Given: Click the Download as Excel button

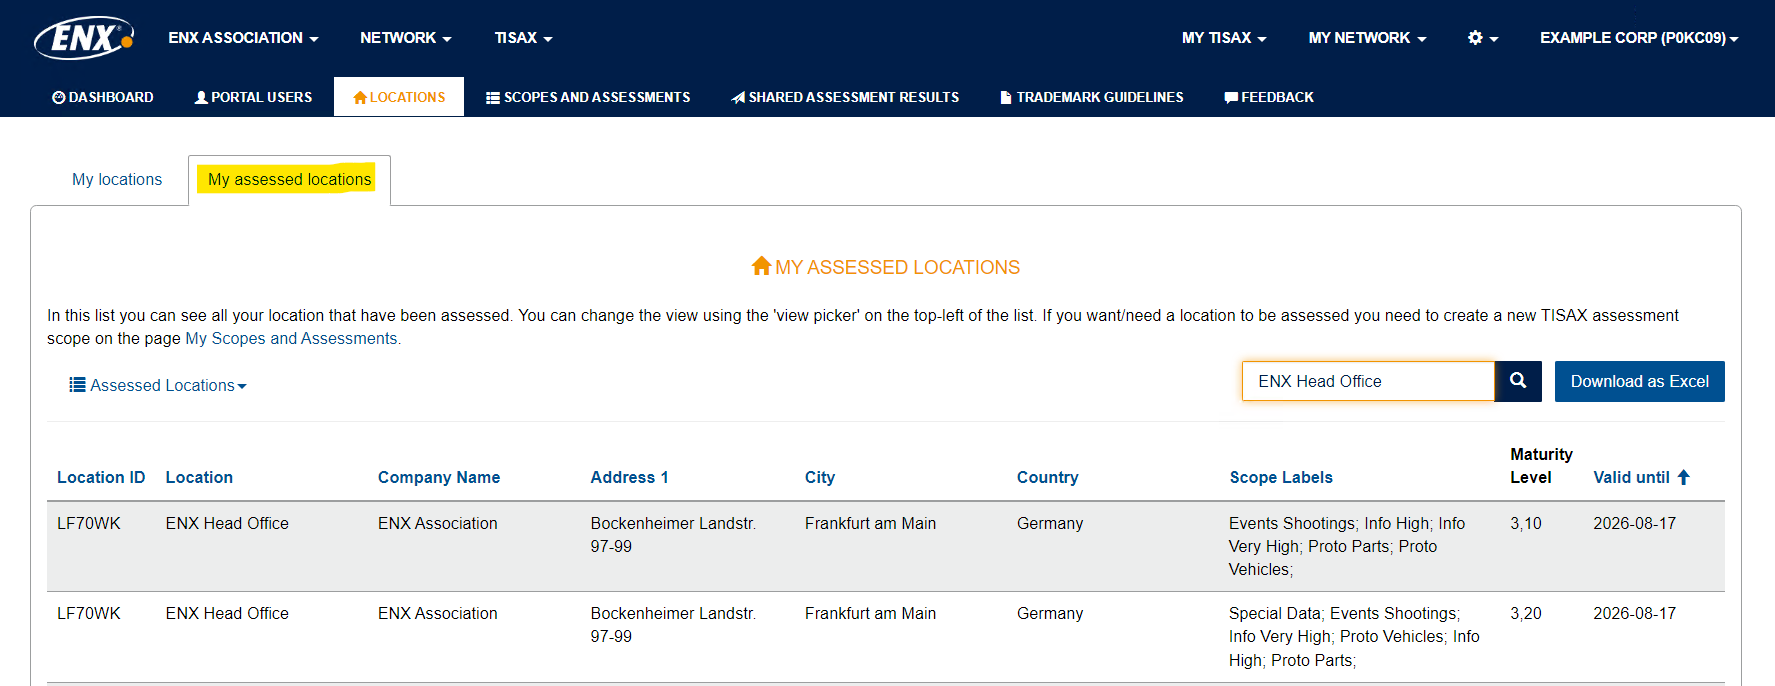Looking at the screenshot, I should coord(1639,381).
